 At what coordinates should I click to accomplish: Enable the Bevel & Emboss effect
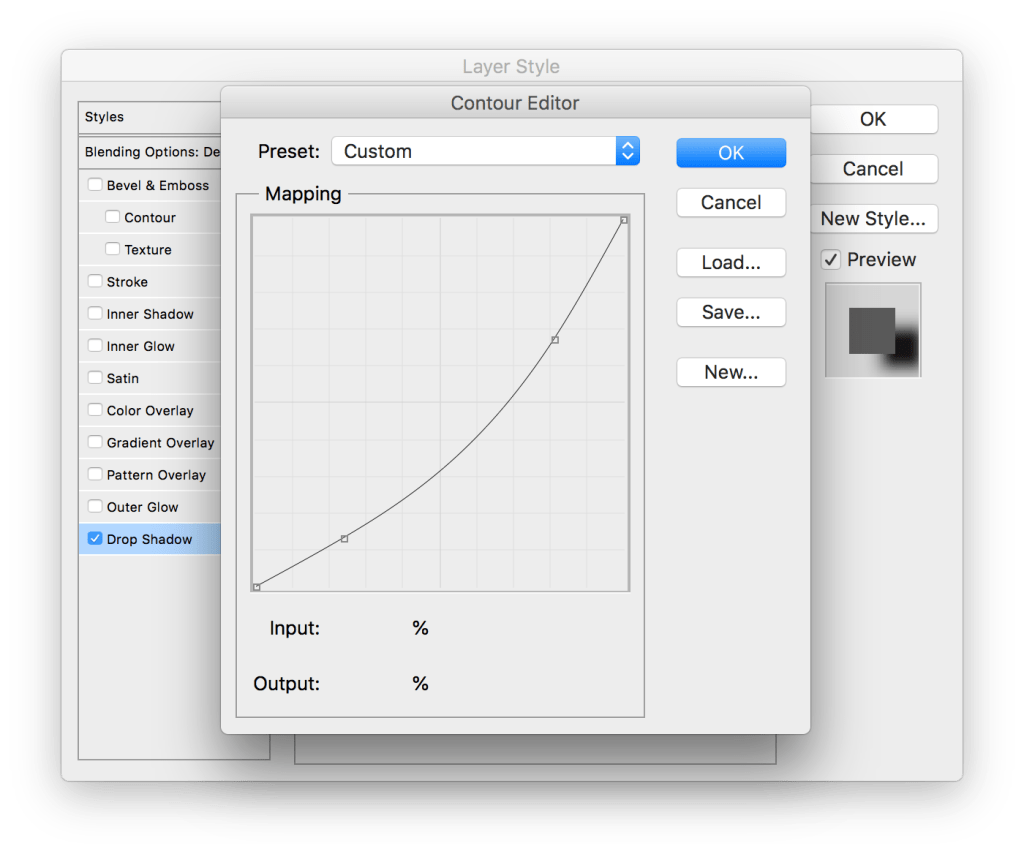95,185
